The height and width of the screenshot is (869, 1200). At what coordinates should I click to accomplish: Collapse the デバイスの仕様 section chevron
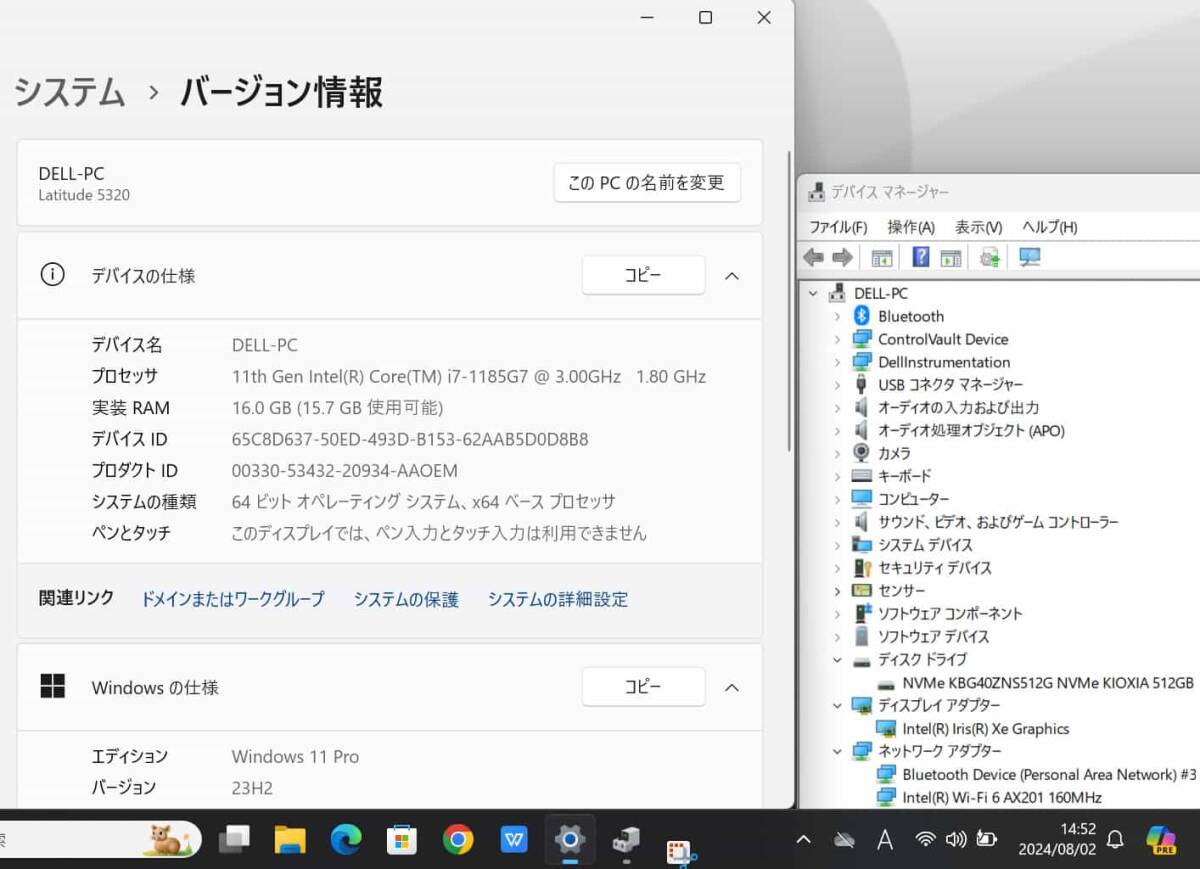tap(731, 276)
